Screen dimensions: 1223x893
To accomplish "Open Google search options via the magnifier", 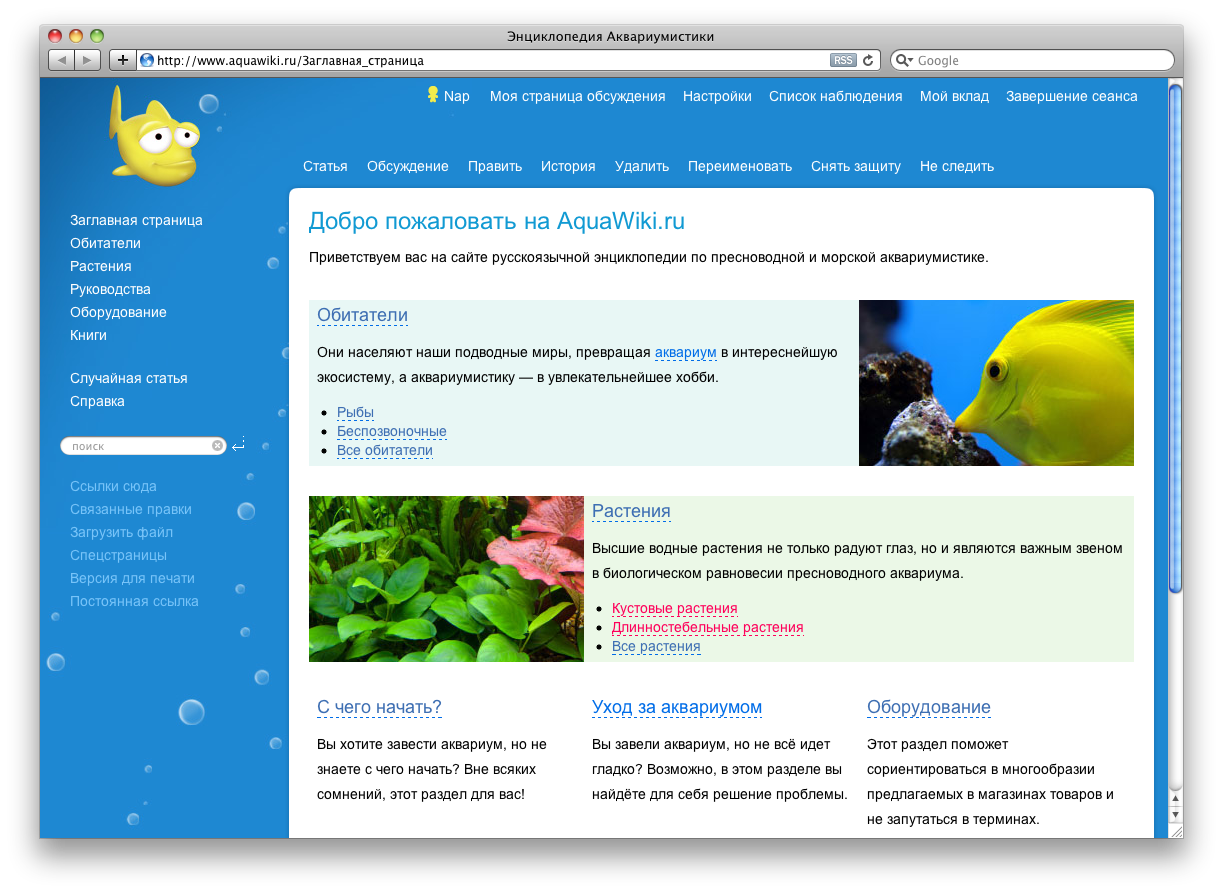I will [x=903, y=60].
